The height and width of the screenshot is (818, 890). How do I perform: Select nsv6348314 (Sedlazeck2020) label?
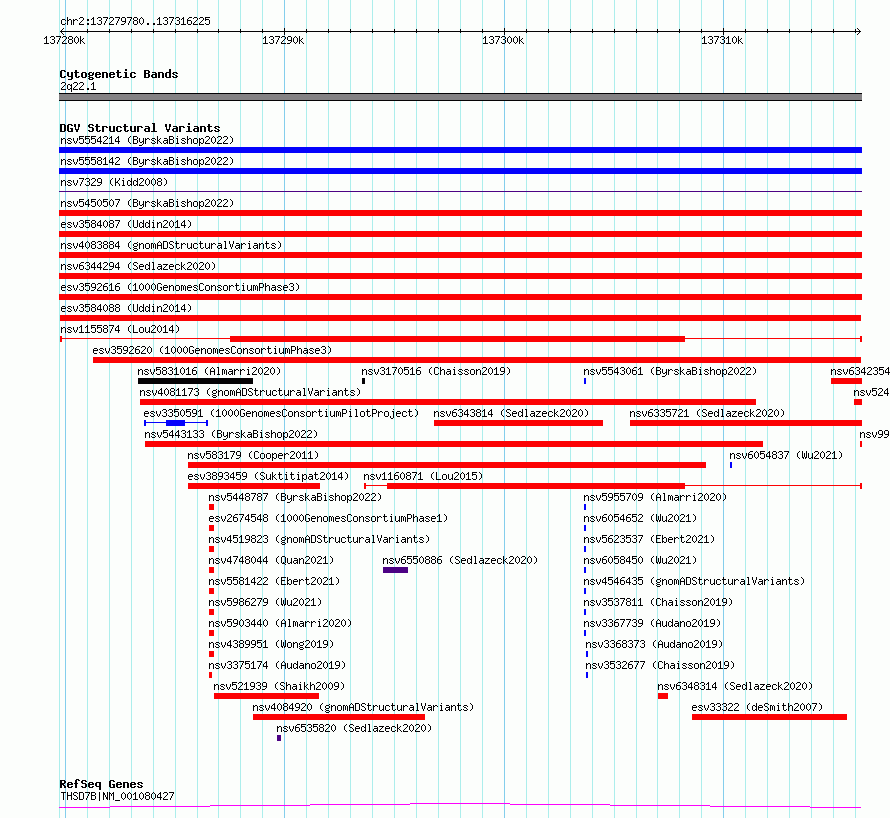coord(735,686)
